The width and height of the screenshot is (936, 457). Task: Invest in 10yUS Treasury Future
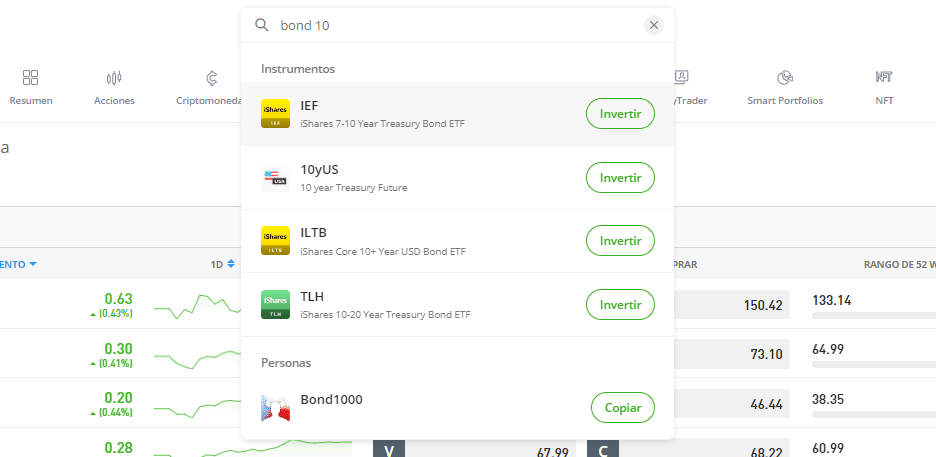620,177
